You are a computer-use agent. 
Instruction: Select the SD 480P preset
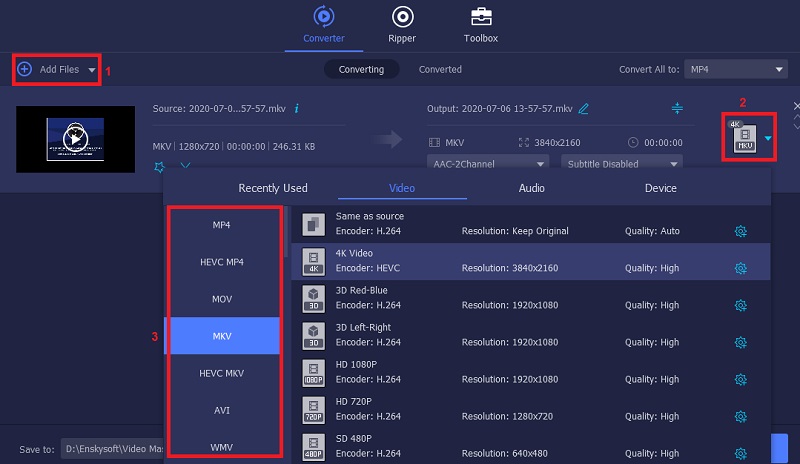pos(531,446)
